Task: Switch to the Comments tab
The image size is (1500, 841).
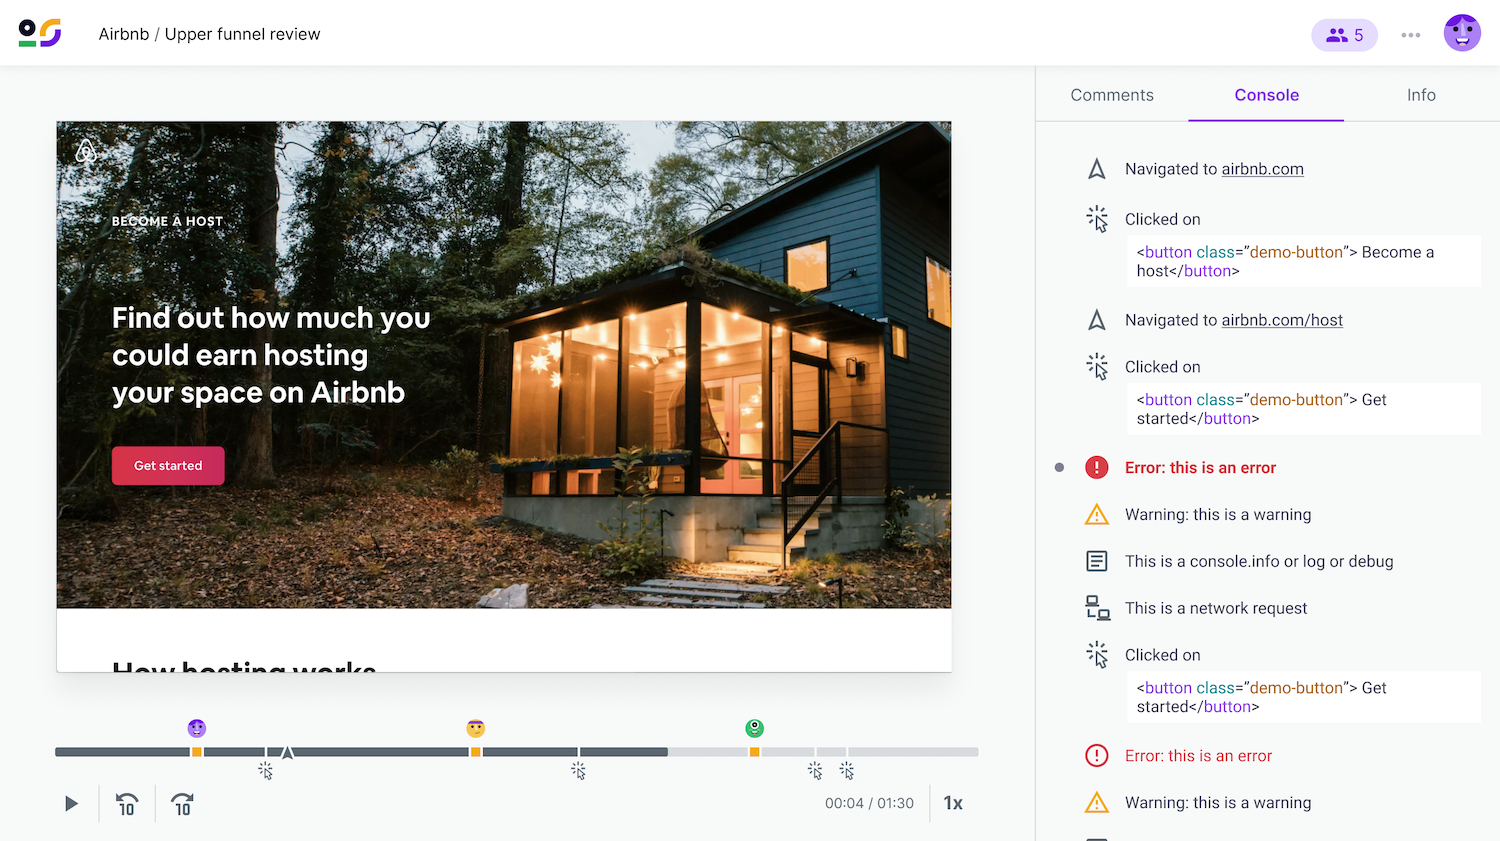Action: (x=1112, y=95)
